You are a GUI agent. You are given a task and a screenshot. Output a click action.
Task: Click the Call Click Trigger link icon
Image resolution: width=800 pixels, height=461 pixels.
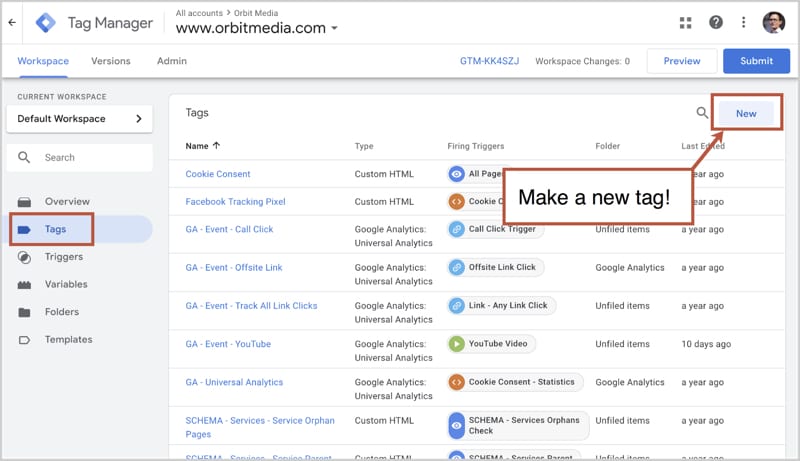(x=457, y=229)
